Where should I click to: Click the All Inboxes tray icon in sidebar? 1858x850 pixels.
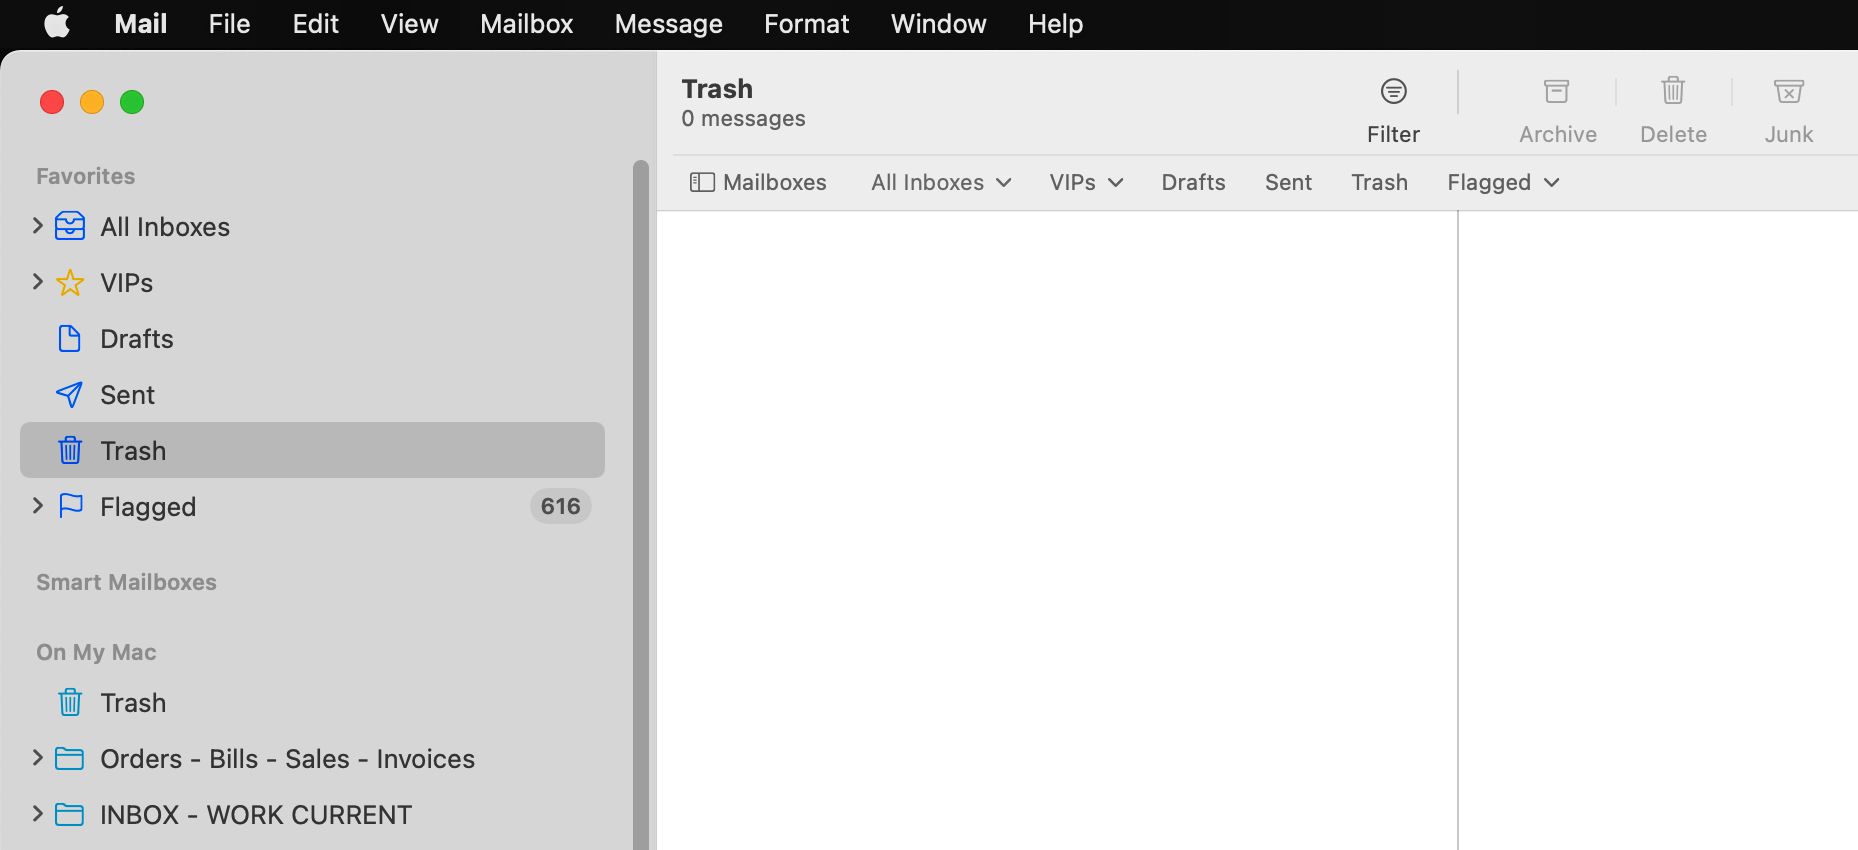click(70, 226)
